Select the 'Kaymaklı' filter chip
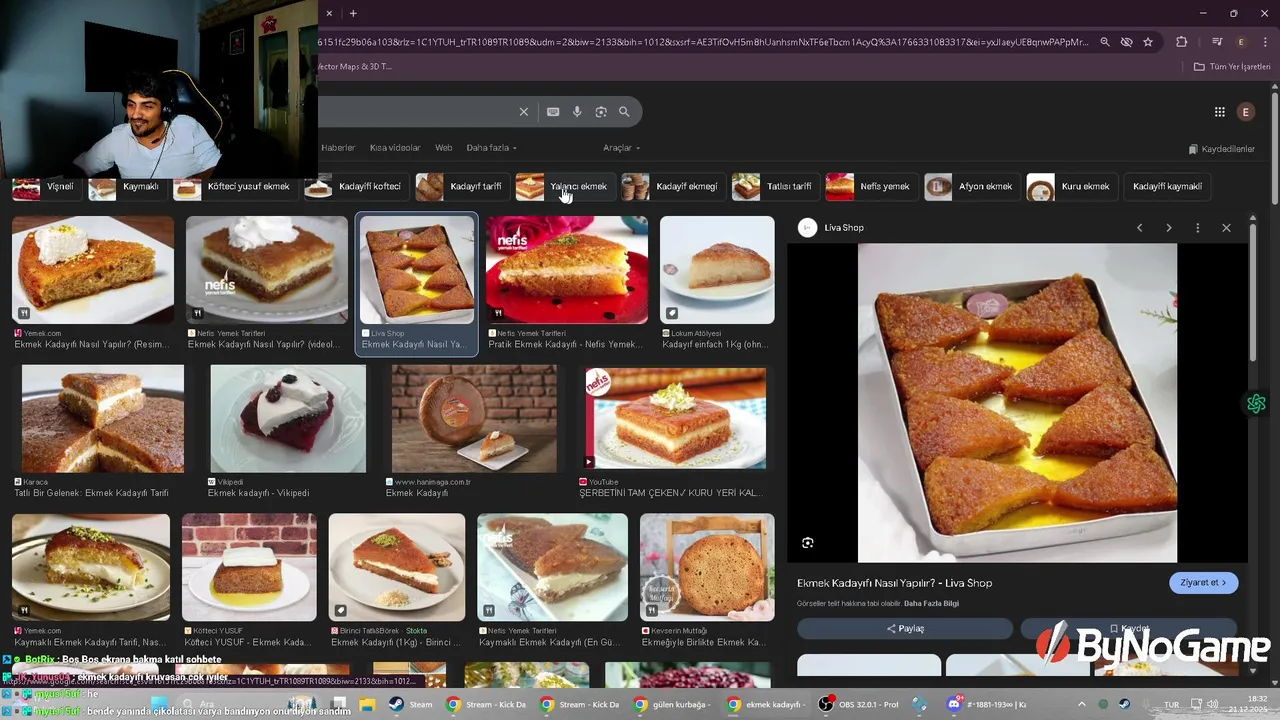Image resolution: width=1280 pixels, height=720 pixels. pos(126,187)
